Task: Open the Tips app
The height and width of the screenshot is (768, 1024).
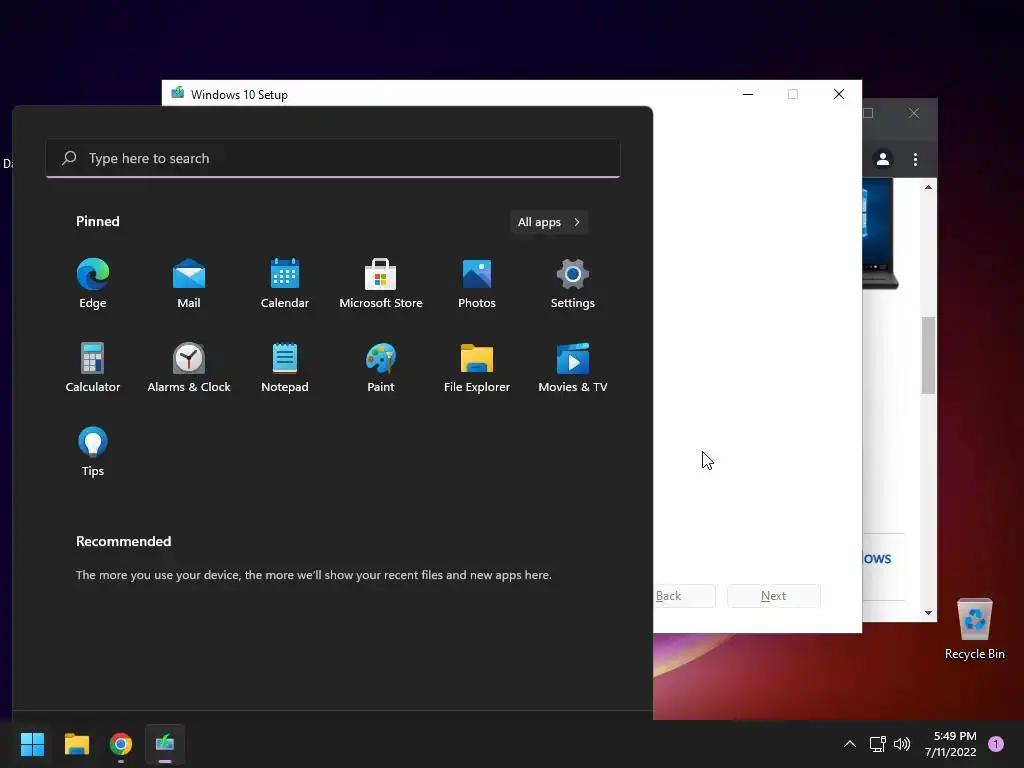Action: tap(93, 452)
